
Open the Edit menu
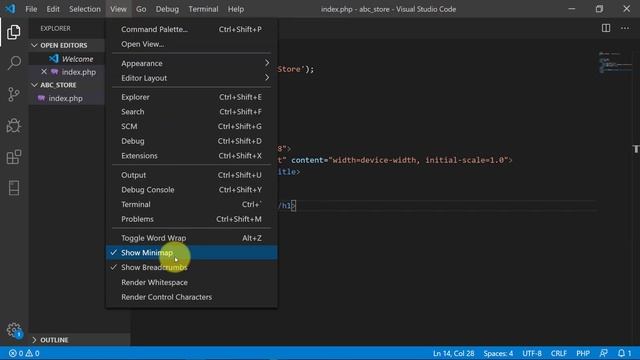coord(53,9)
